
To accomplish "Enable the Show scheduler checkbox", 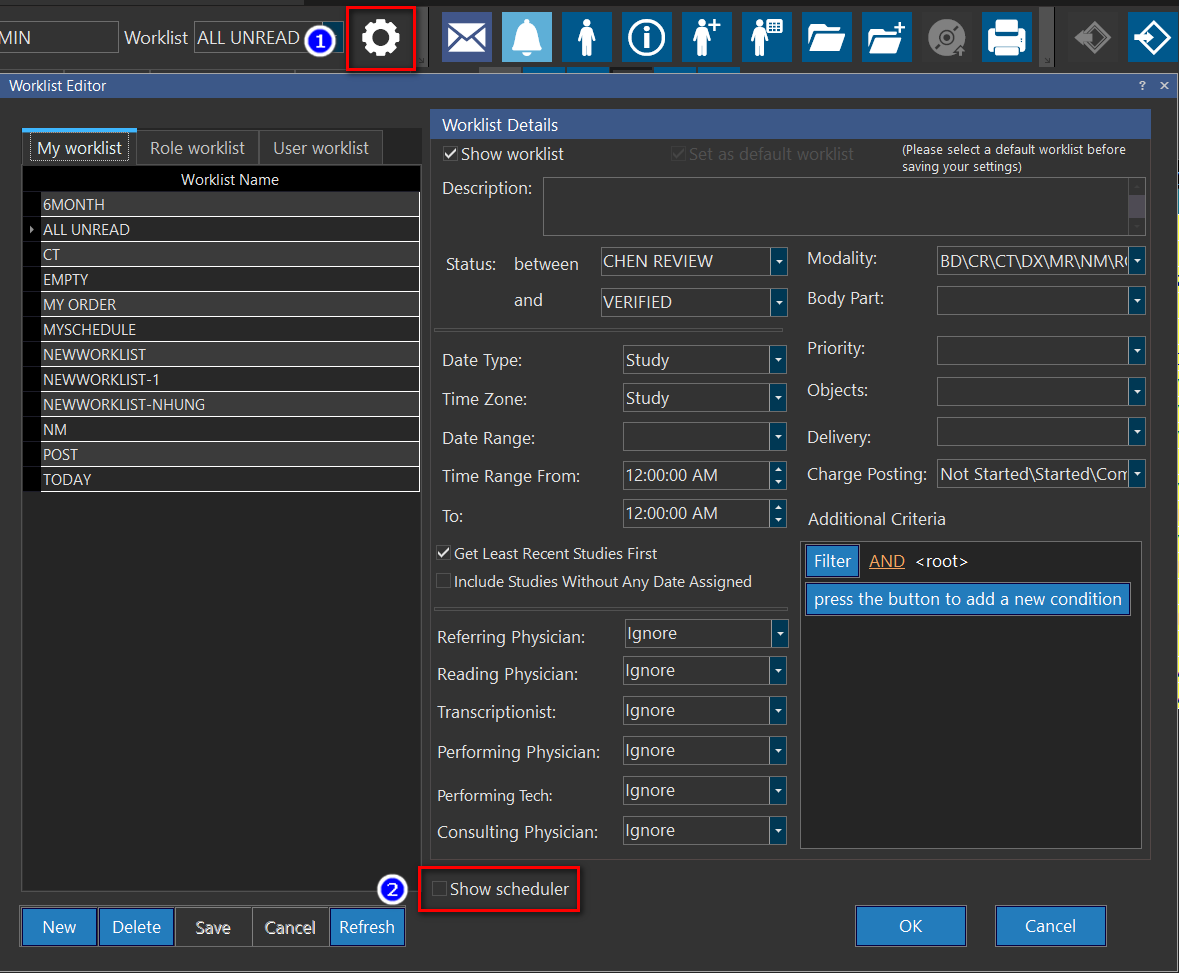I will point(439,889).
